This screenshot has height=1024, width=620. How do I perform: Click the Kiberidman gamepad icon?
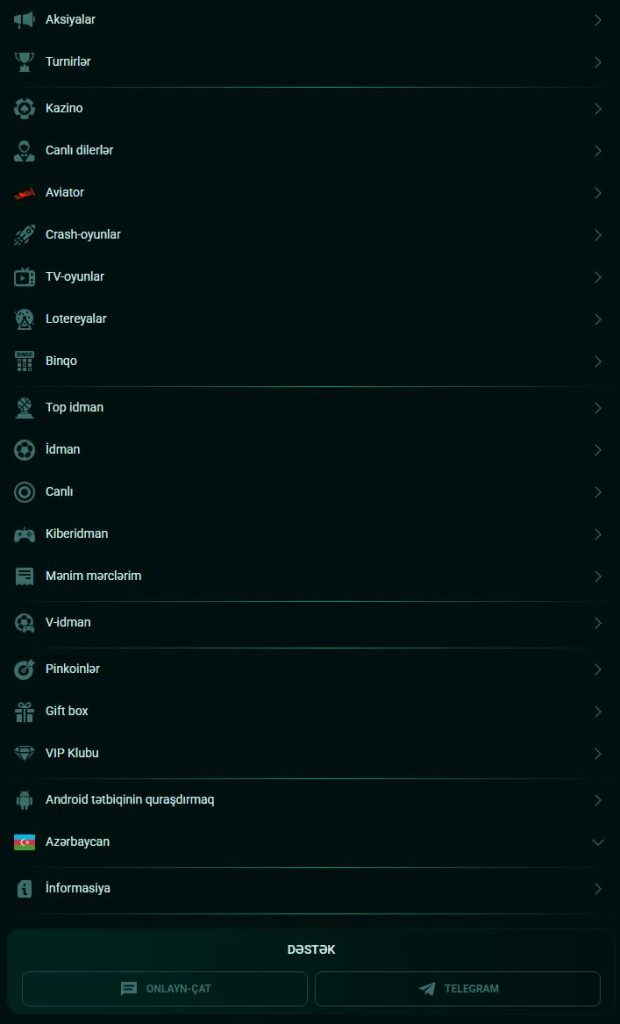[x=24, y=534]
